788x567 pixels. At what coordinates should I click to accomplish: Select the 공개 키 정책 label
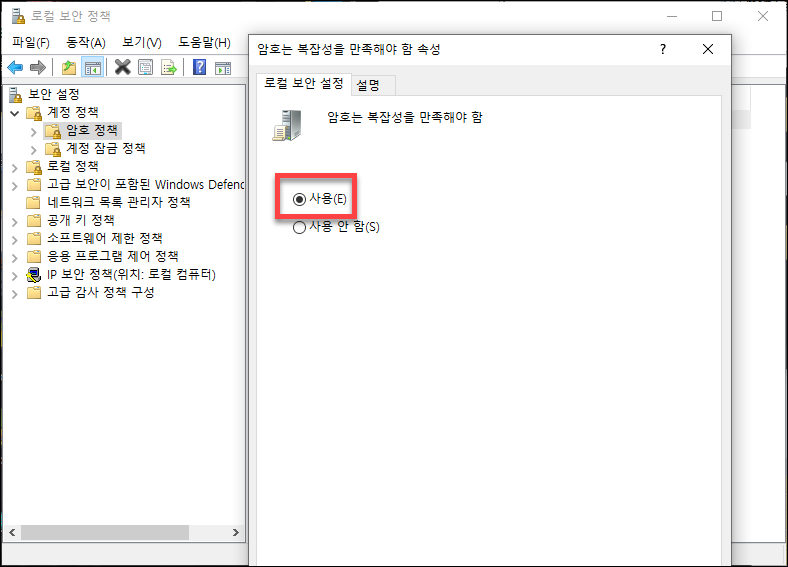tap(81, 221)
